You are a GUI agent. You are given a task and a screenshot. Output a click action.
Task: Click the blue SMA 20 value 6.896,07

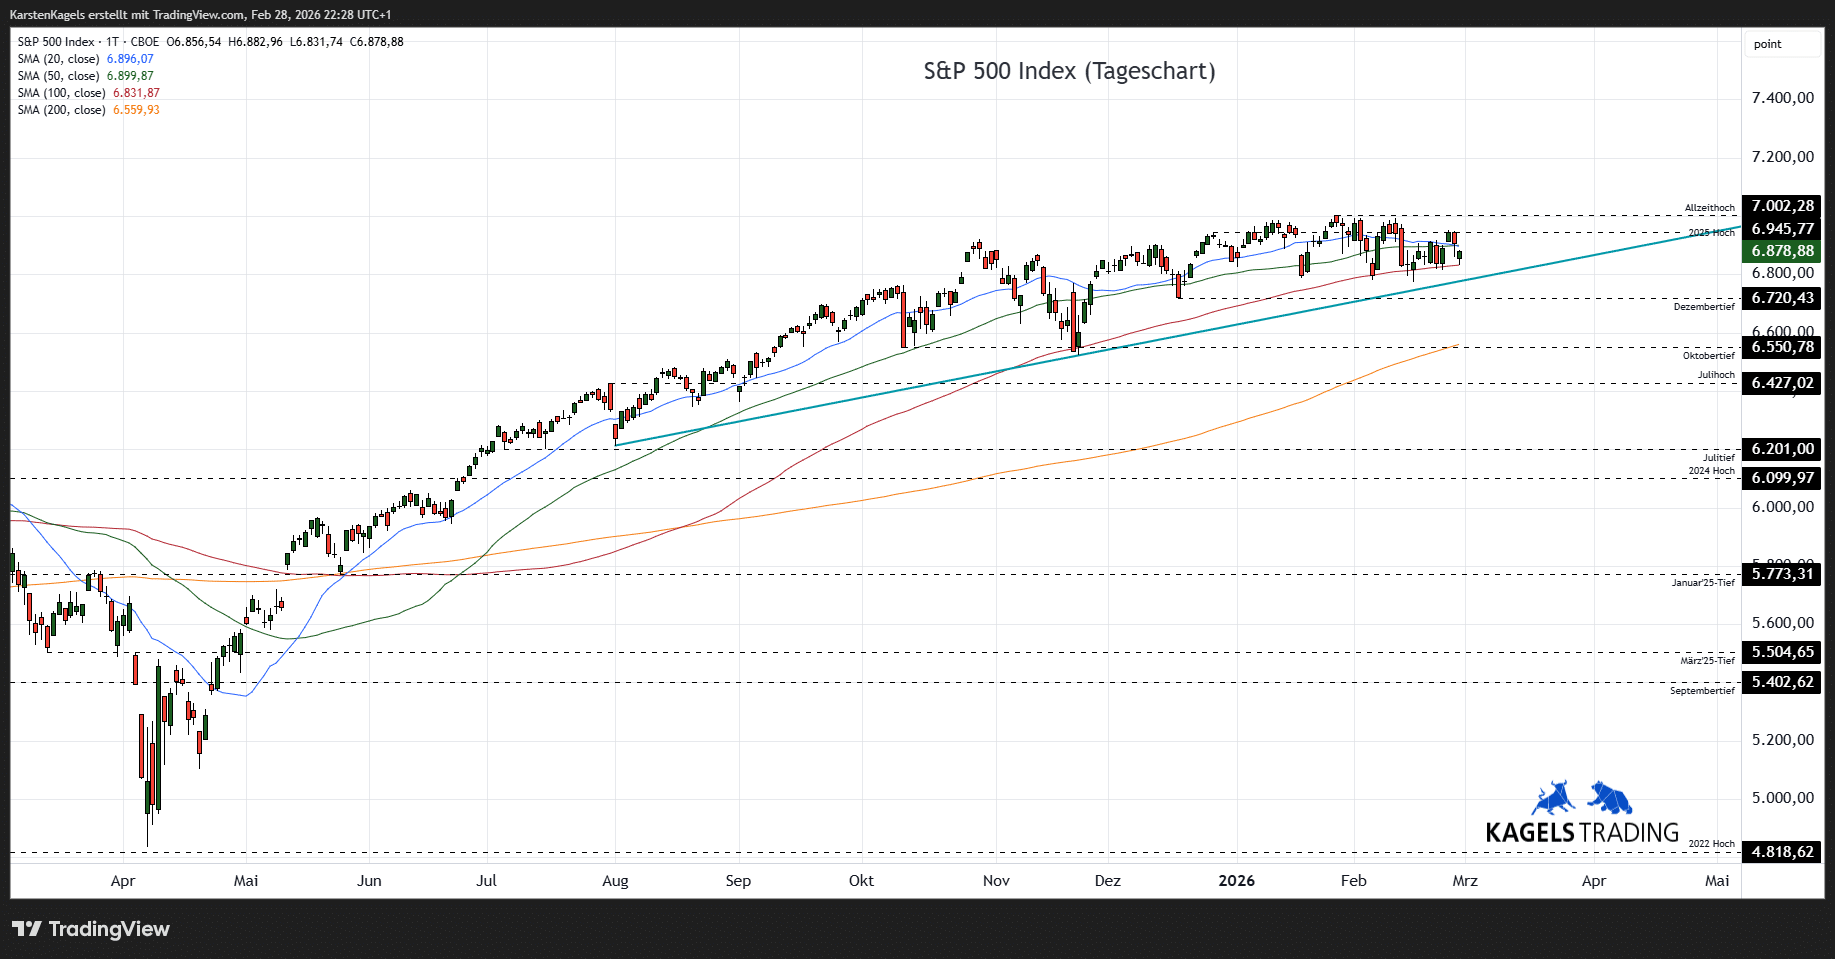pyautogui.click(x=130, y=59)
